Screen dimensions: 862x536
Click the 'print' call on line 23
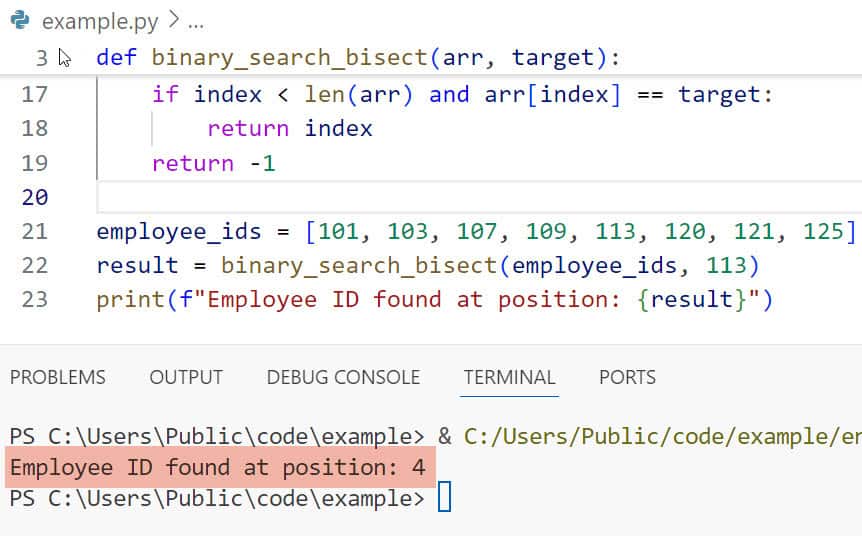(130, 300)
